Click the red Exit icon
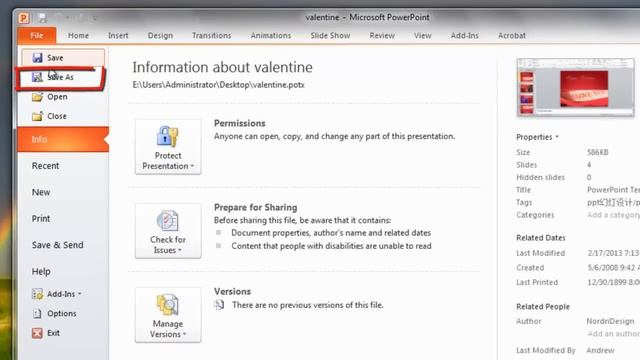 point(37,333)
